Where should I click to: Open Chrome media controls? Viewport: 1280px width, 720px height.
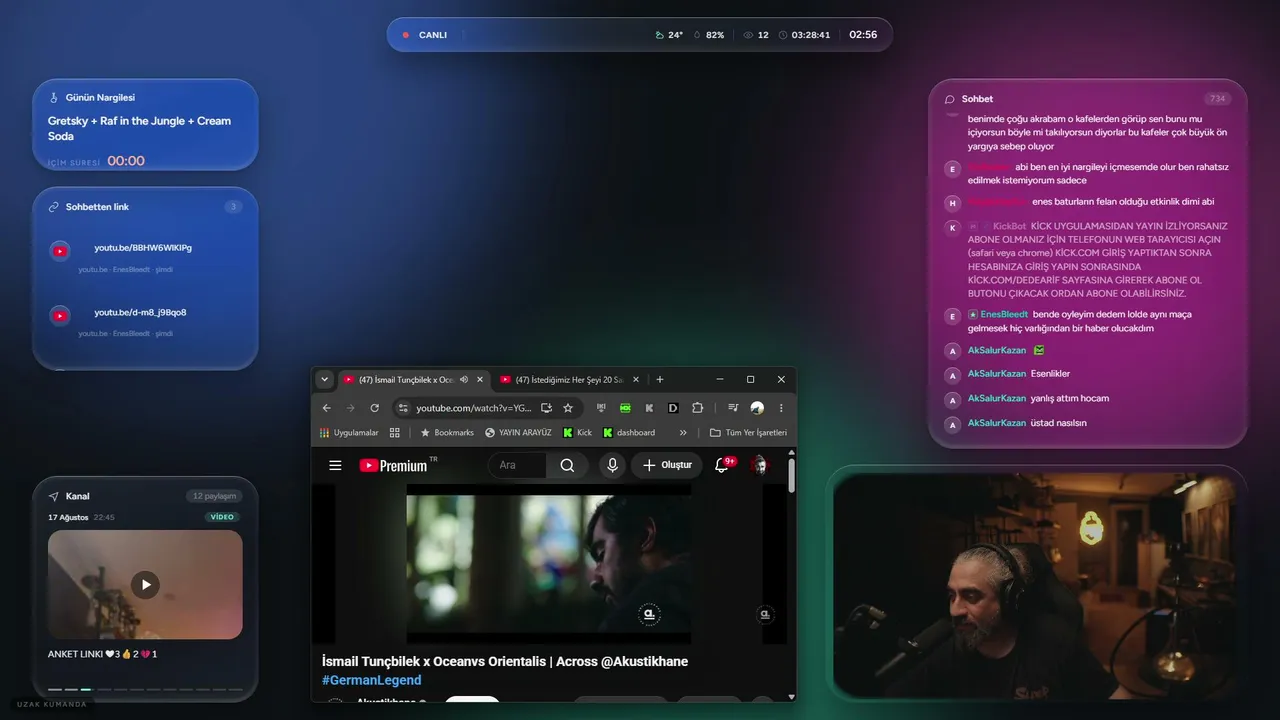733,408
